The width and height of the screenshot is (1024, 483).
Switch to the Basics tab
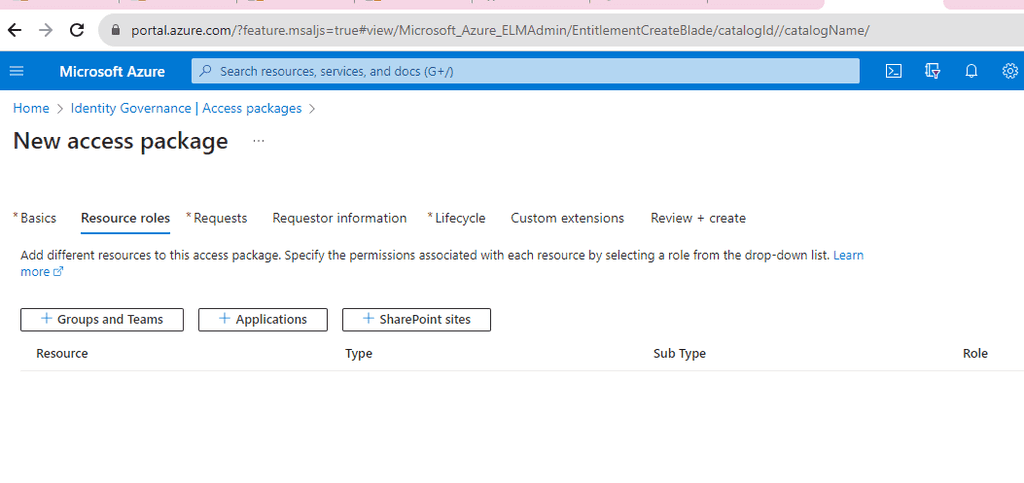tap(38, 218)
